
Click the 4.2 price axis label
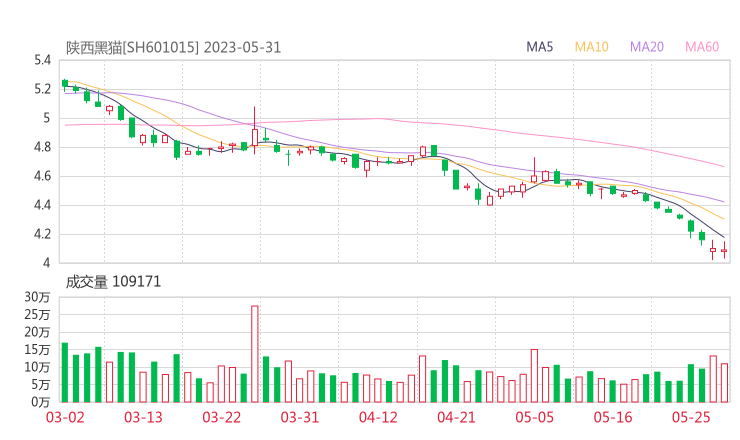click(42, 235)
